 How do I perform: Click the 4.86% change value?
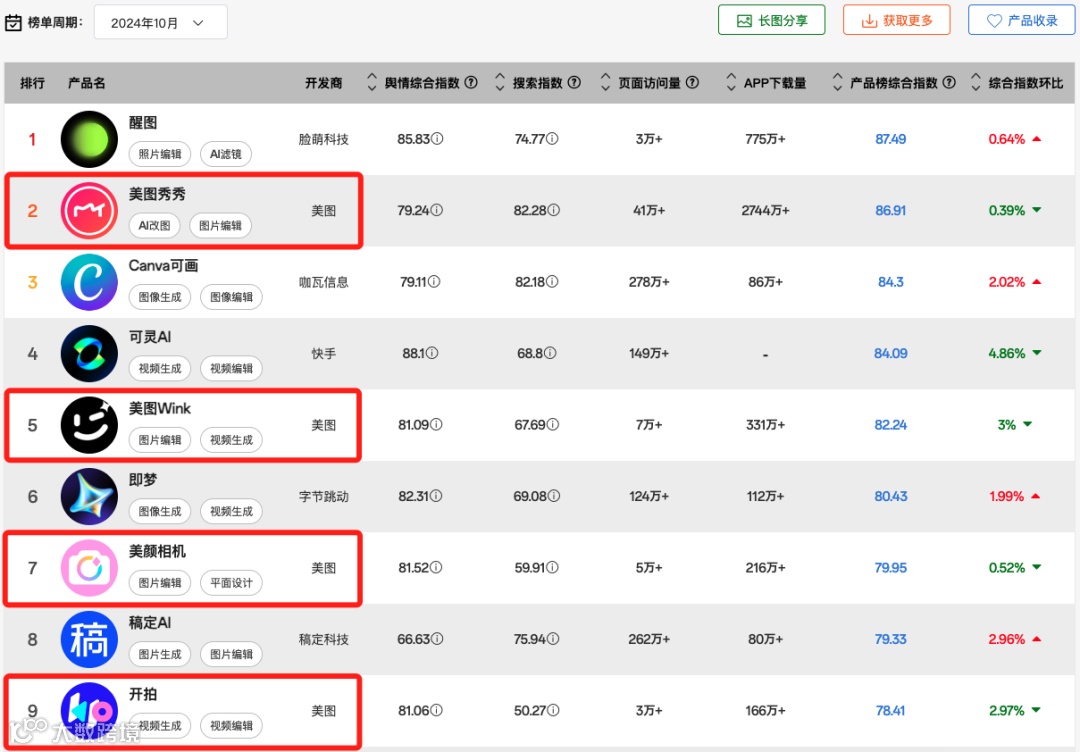(1007, 353)
